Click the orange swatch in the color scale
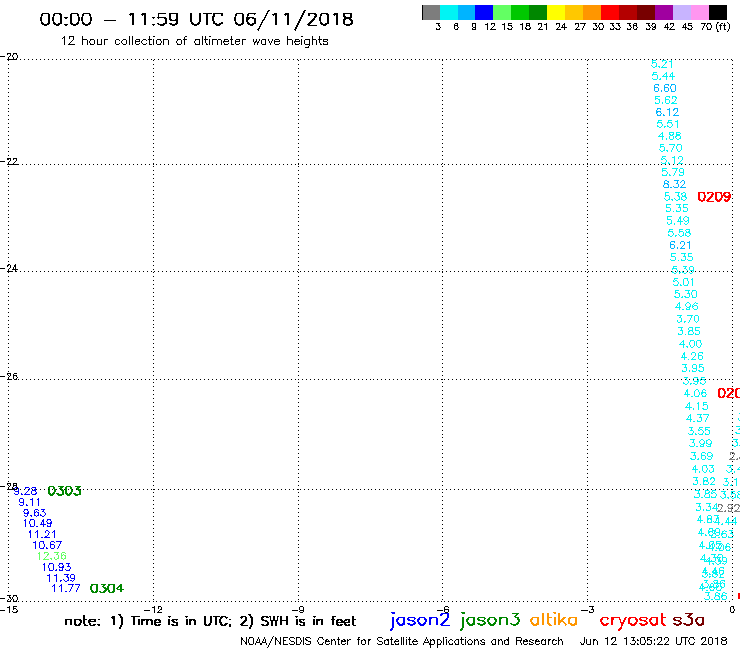This screenshot has width=740, height=650. coord(592,12)
